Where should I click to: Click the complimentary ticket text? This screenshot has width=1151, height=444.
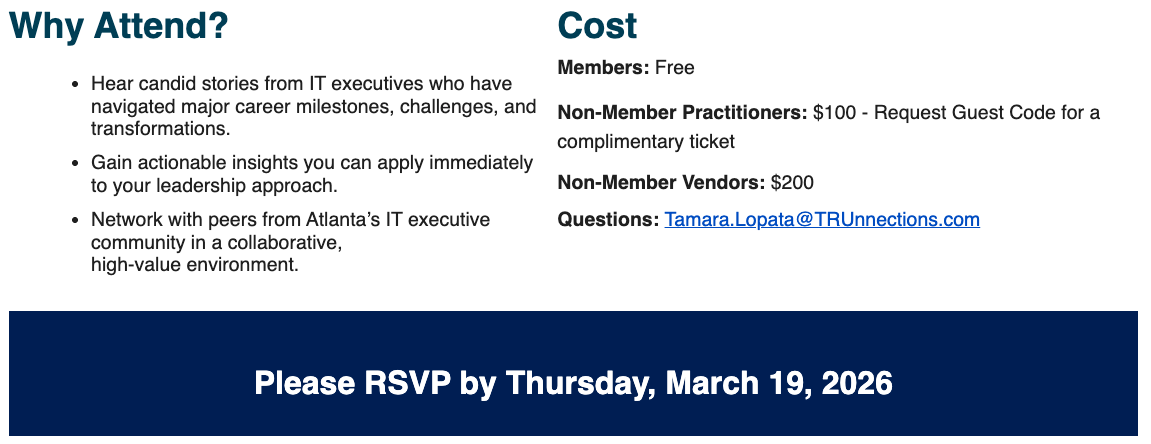pos(646,142)
